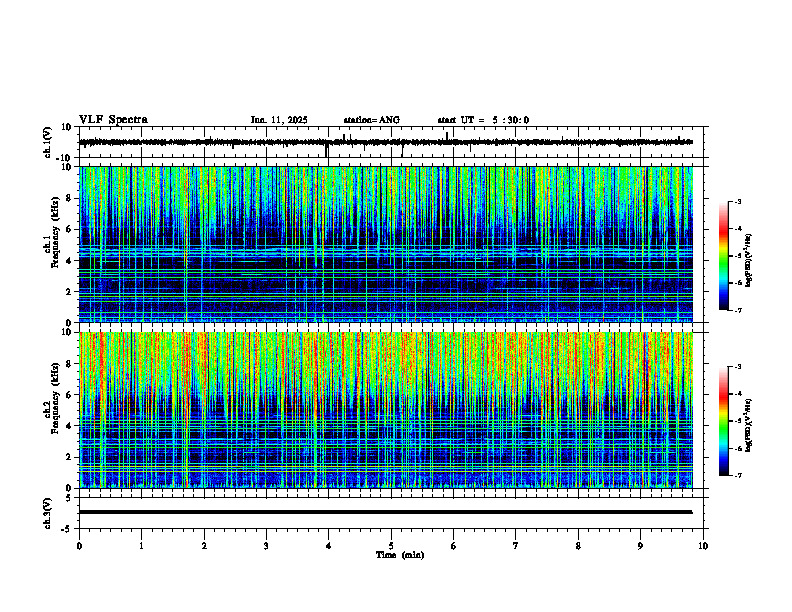Click the ch.1 spectrogram color bar

723,256
